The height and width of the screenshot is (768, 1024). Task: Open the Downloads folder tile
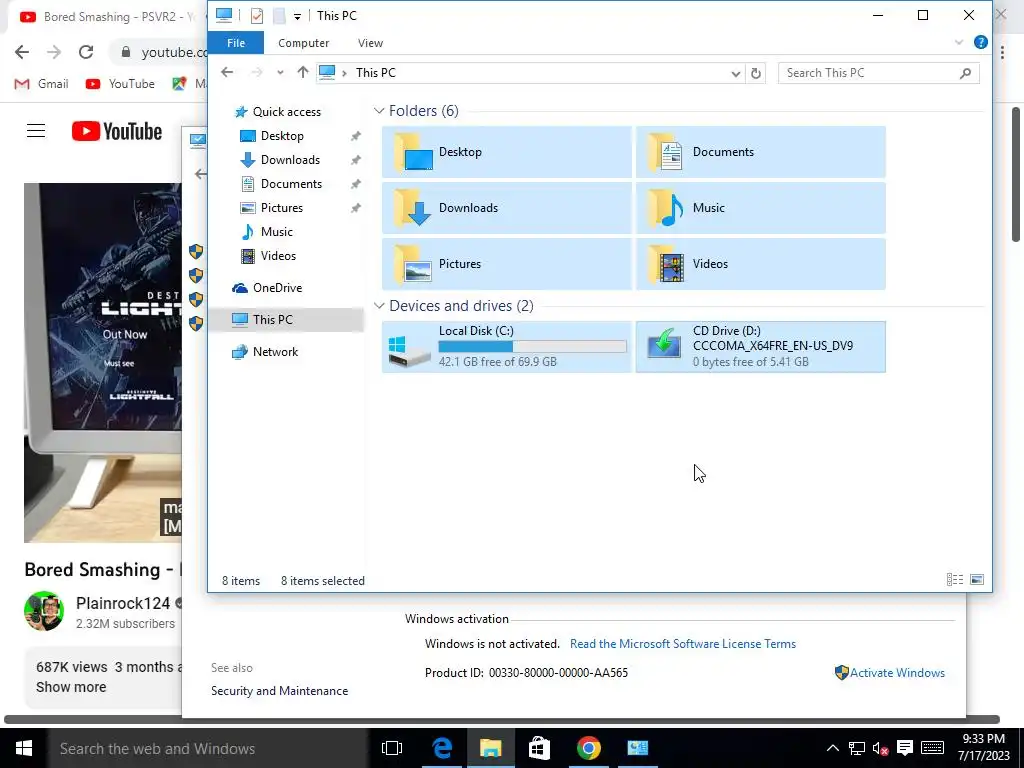click(x=507, y=208)
